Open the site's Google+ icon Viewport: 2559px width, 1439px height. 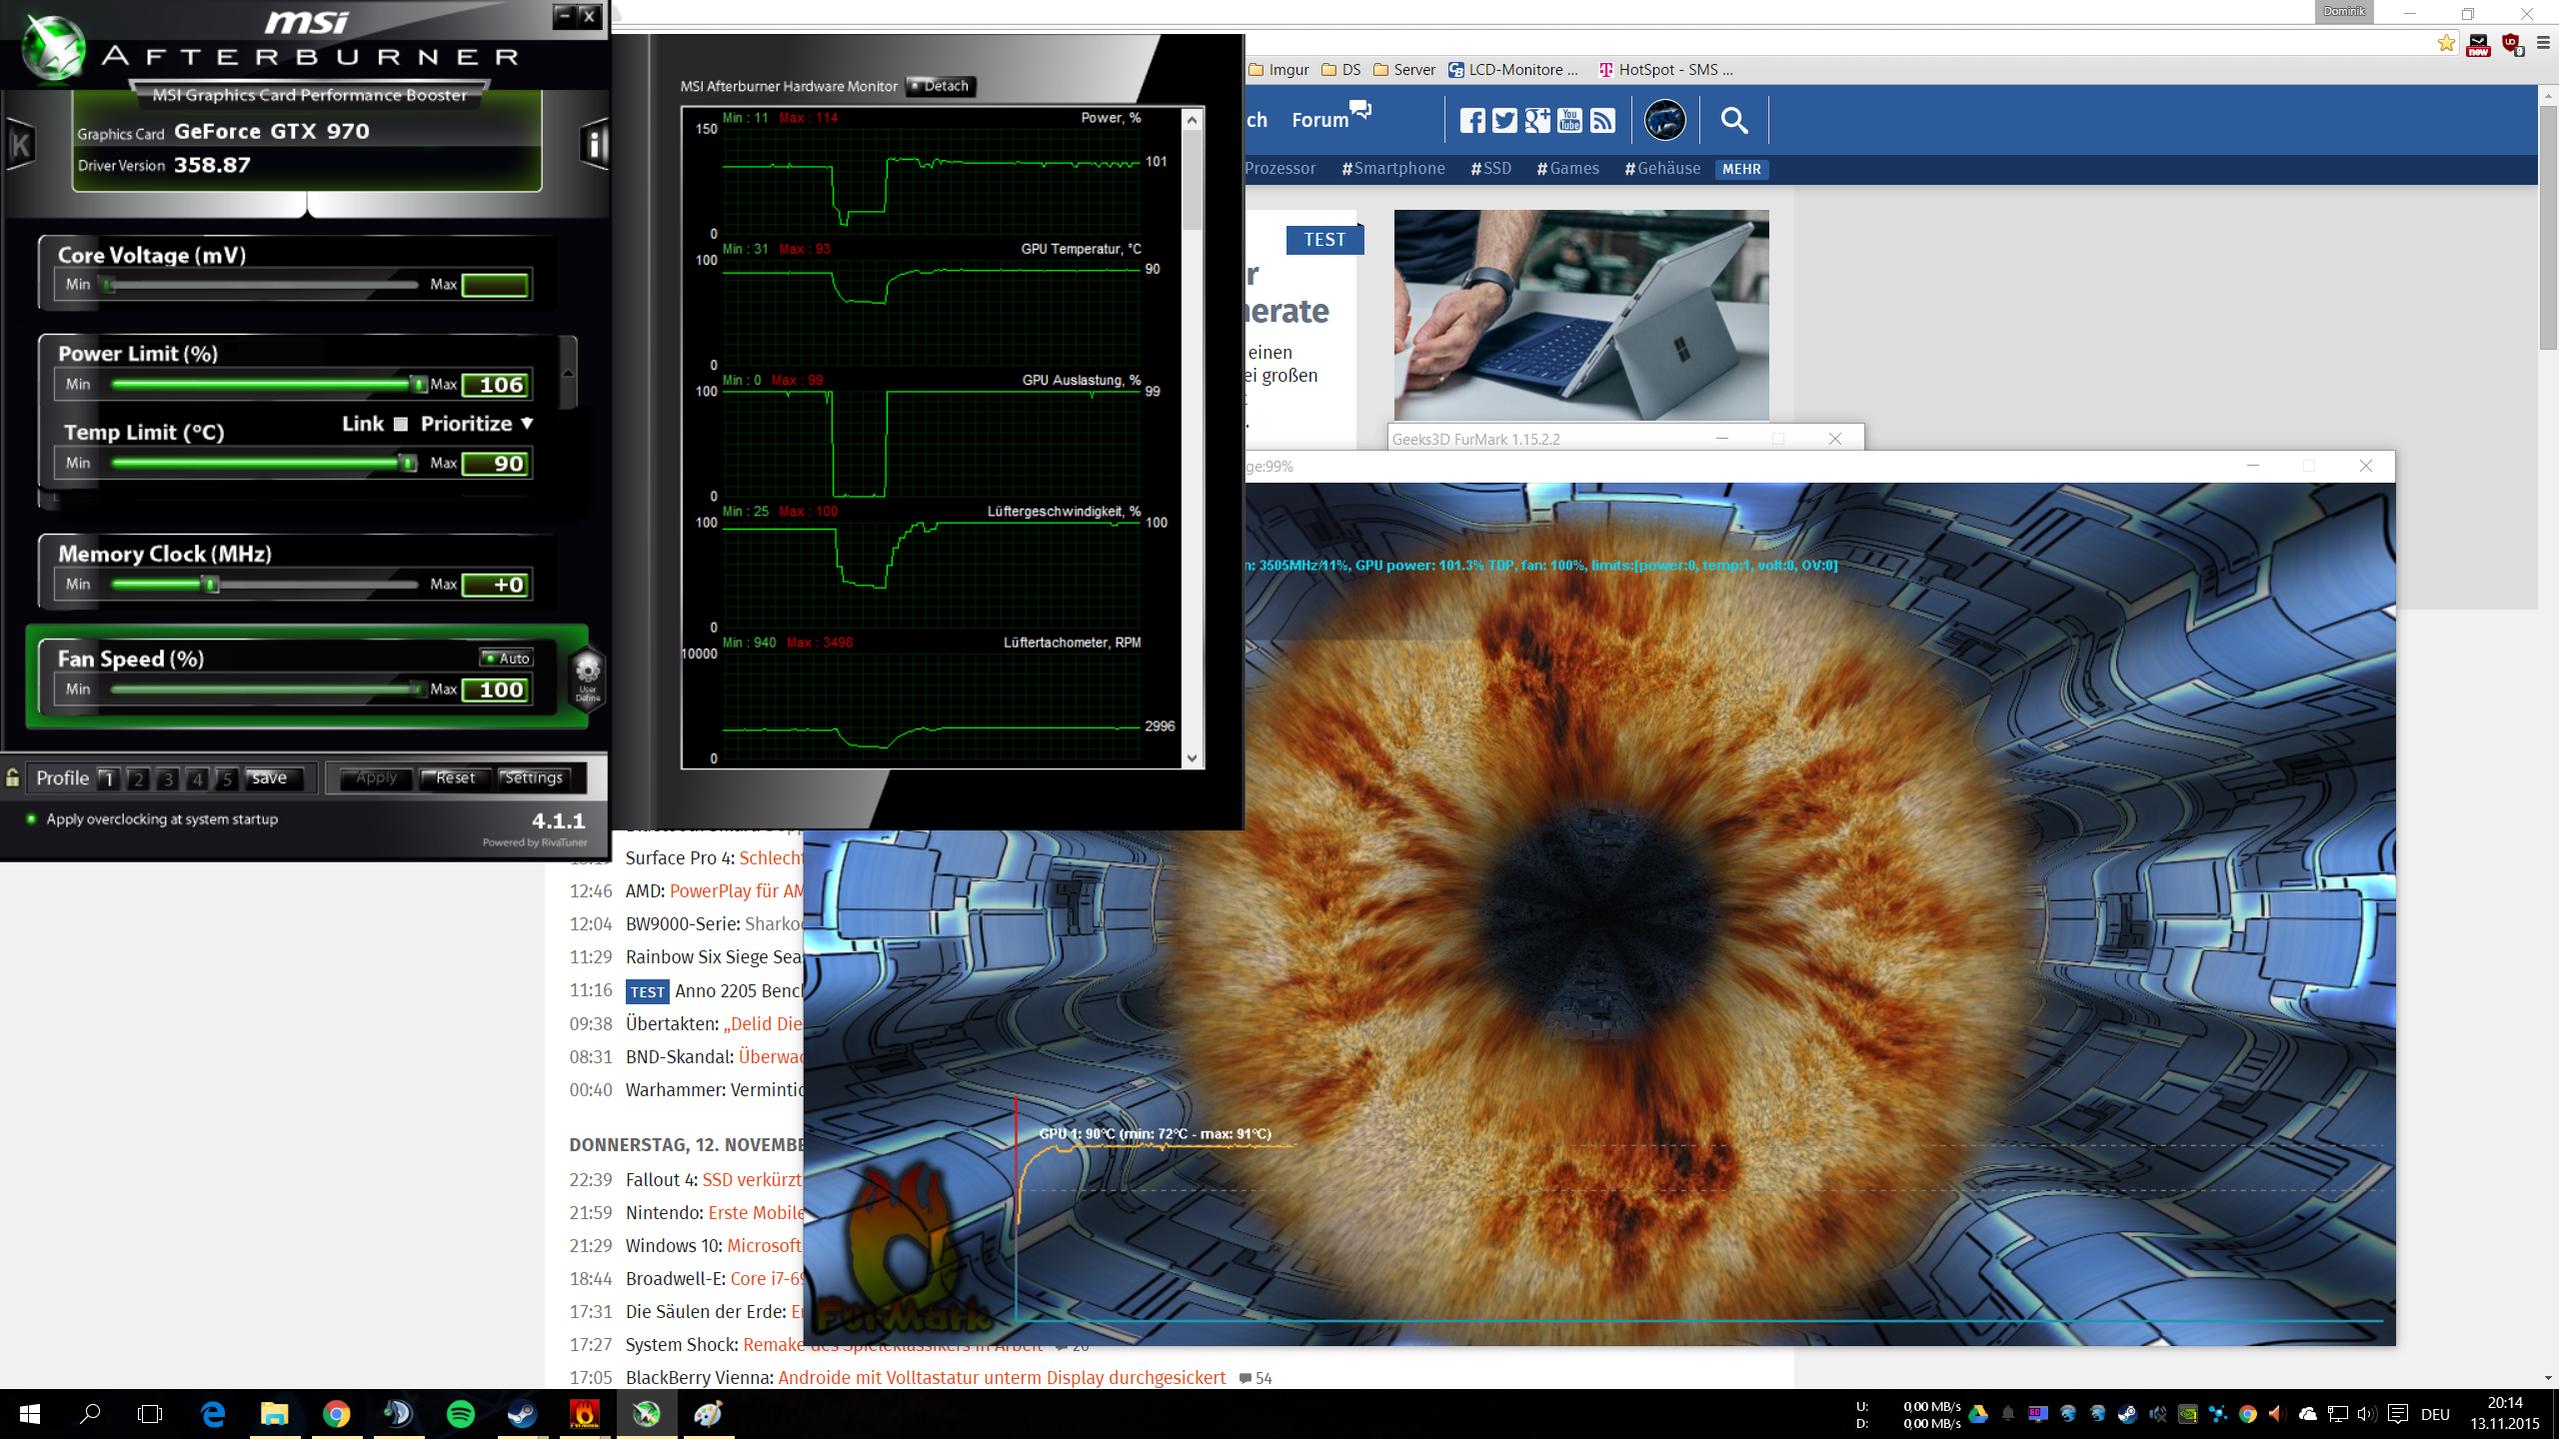click(x=1537, y=121)
